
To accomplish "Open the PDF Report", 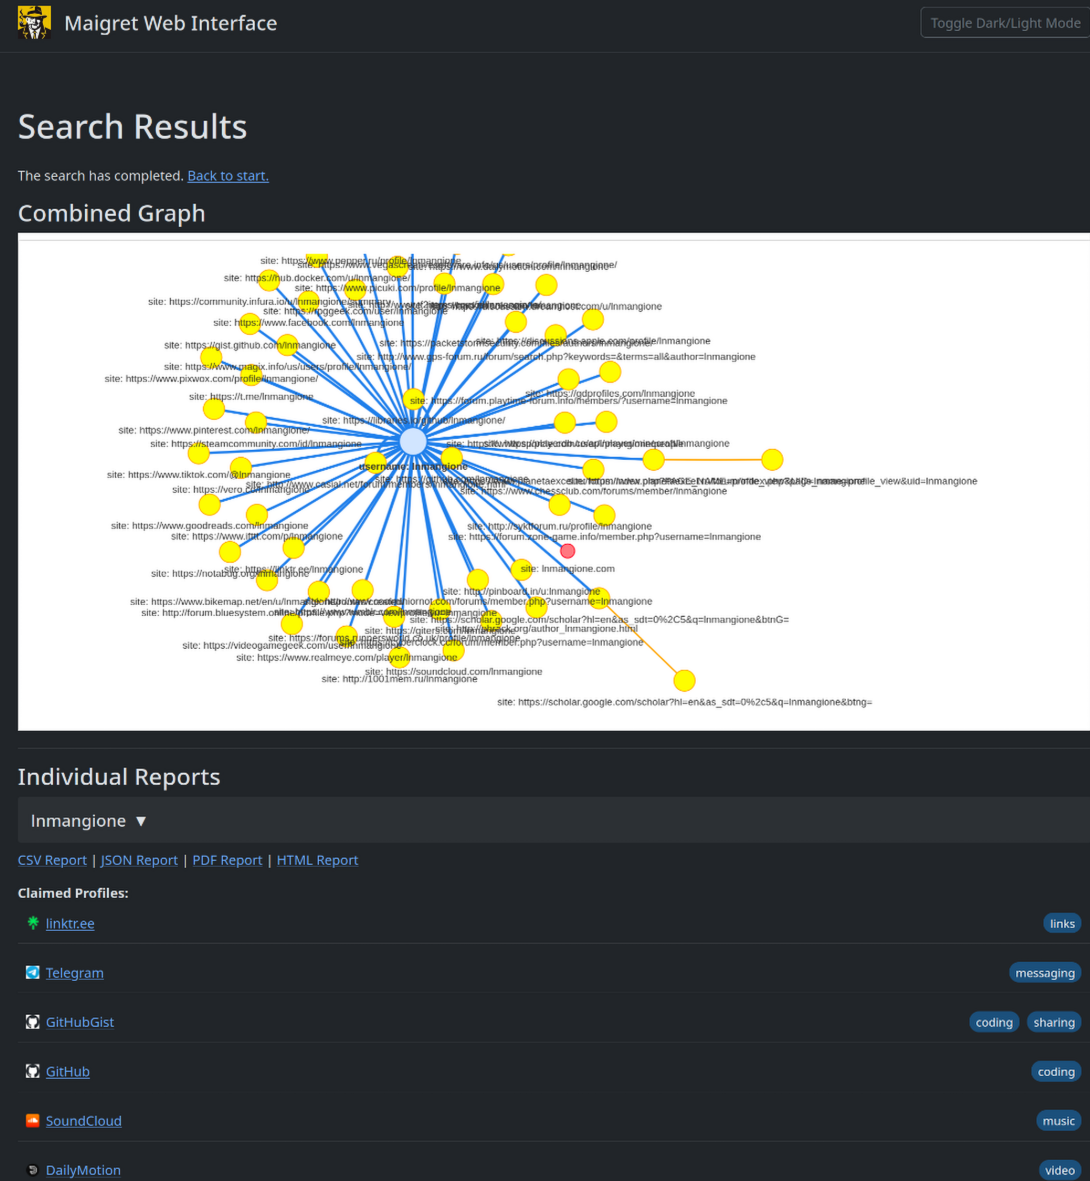I will [x=227, y=859].
